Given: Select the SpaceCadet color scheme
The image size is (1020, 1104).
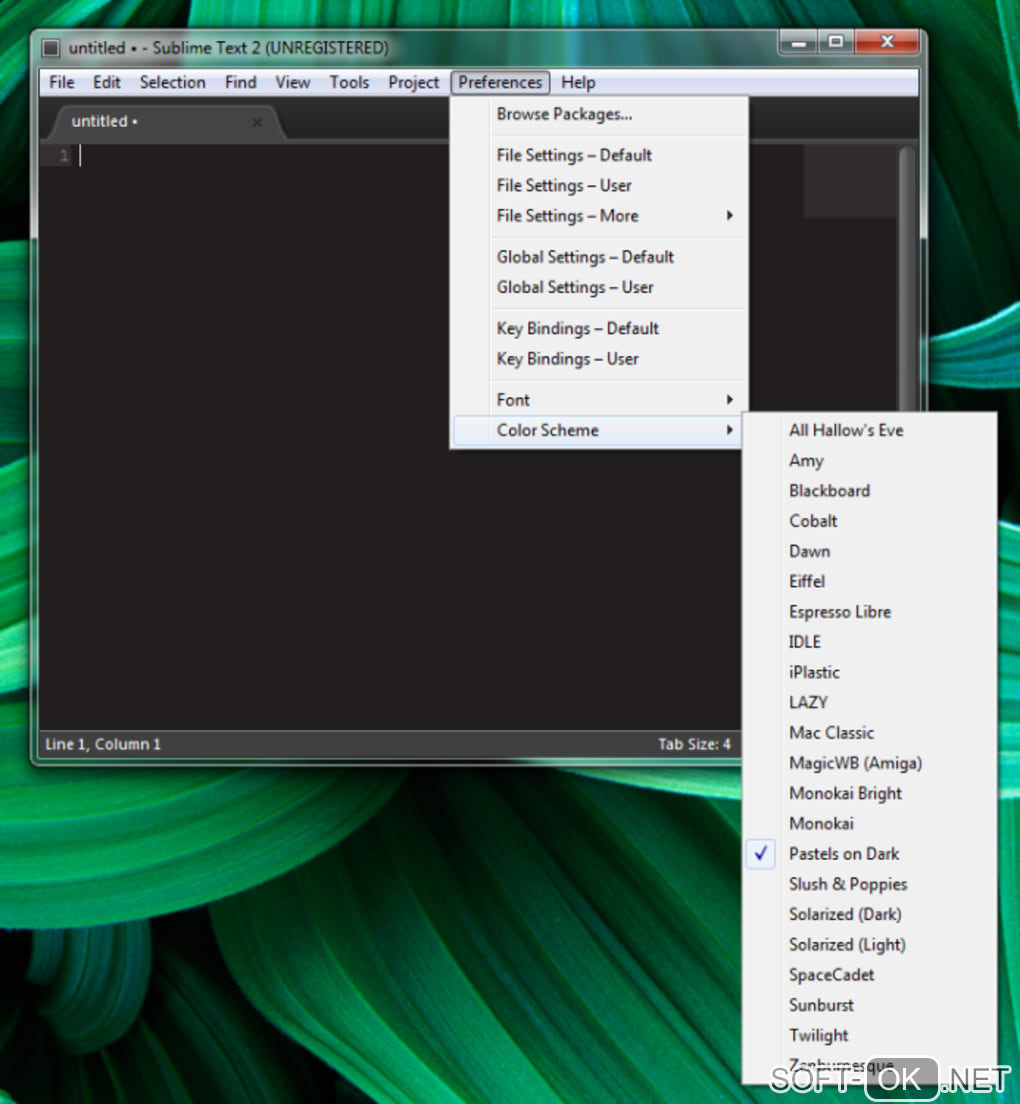Looking at the screenshot, I should 869,975.
